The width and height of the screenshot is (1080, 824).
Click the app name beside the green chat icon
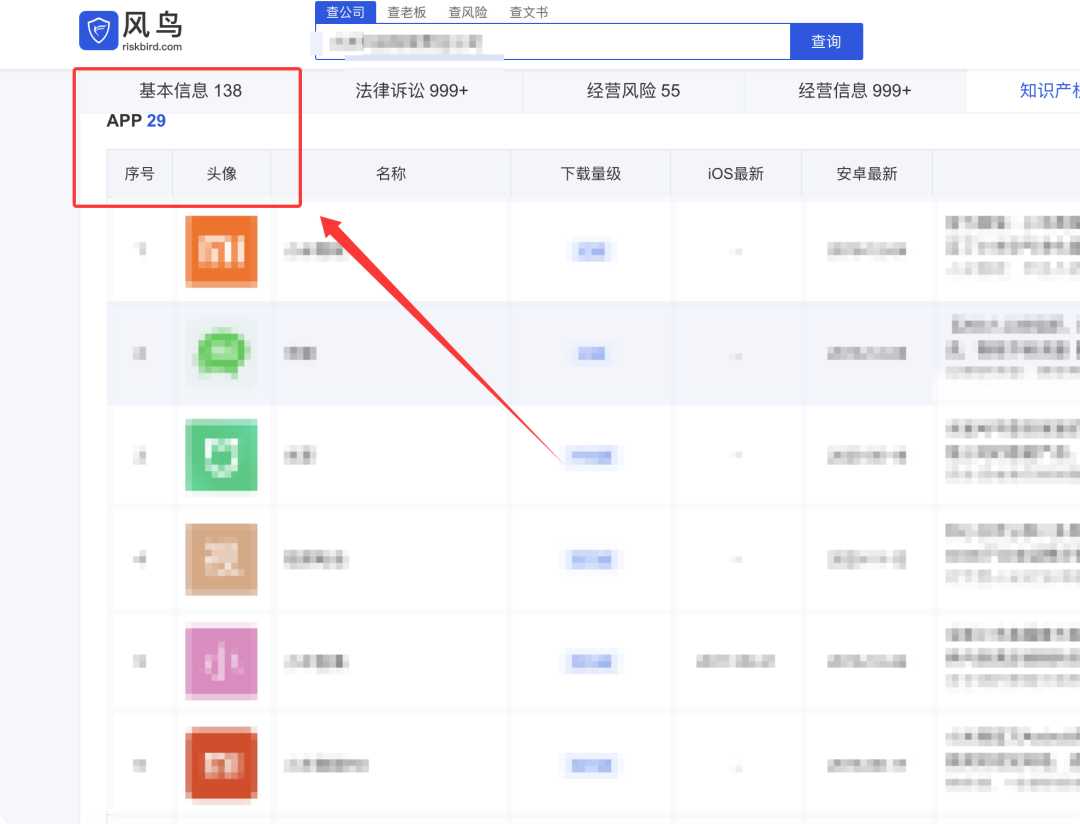pos(300,353)
